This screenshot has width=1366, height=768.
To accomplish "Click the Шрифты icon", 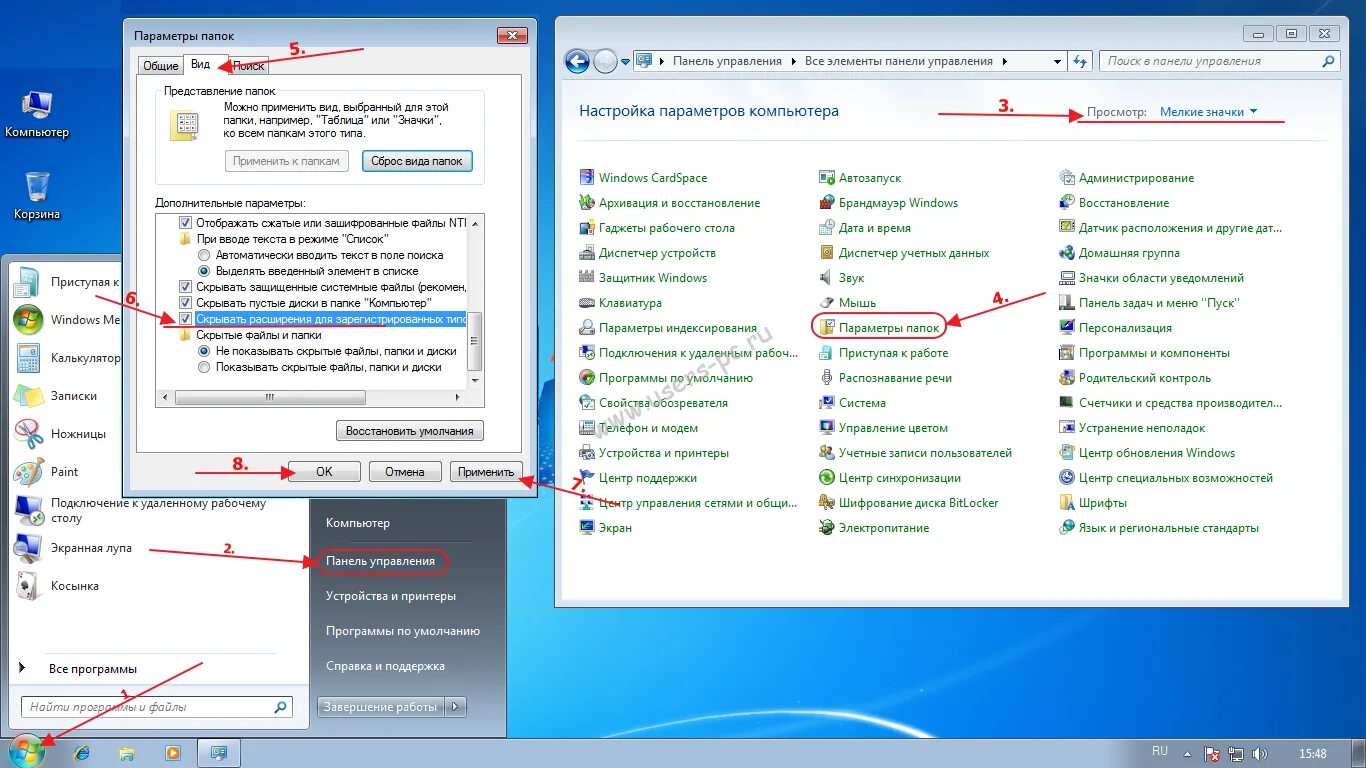I will click(1067, 503).
